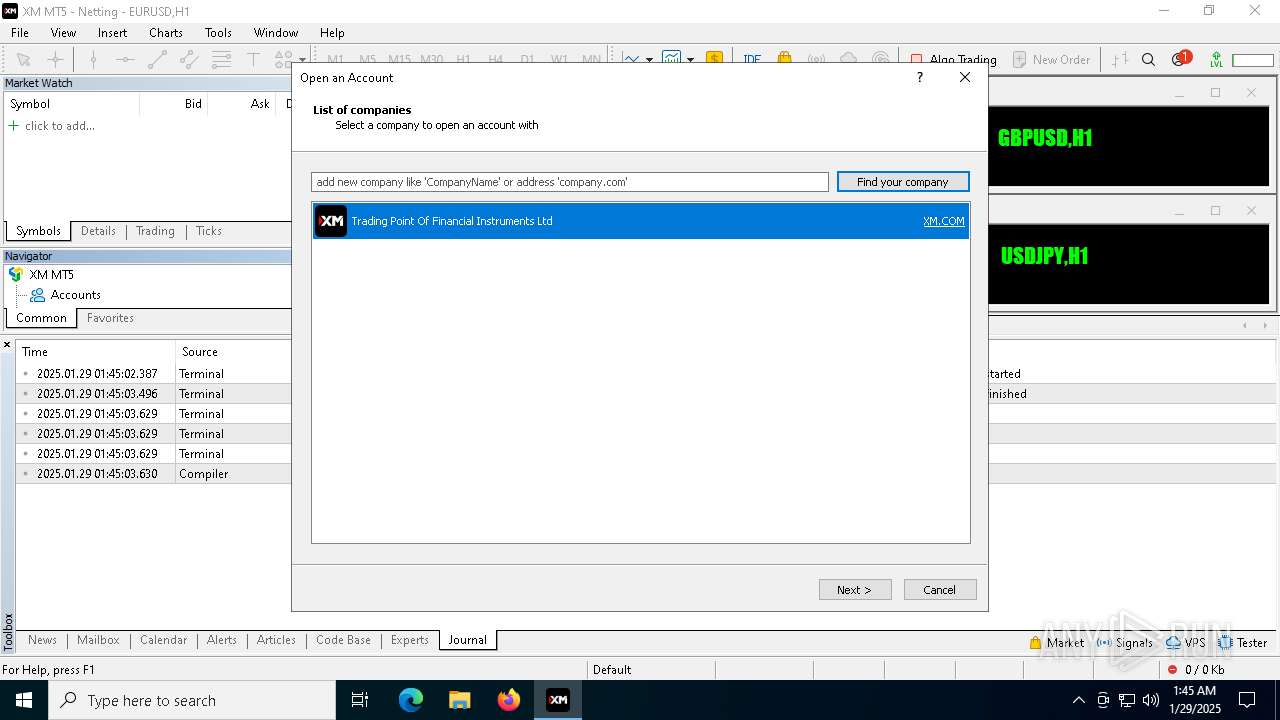Screen dimensions: 1280x720
Task: Open the Code Base tab in Toolbox
Action: coord(343,640)
